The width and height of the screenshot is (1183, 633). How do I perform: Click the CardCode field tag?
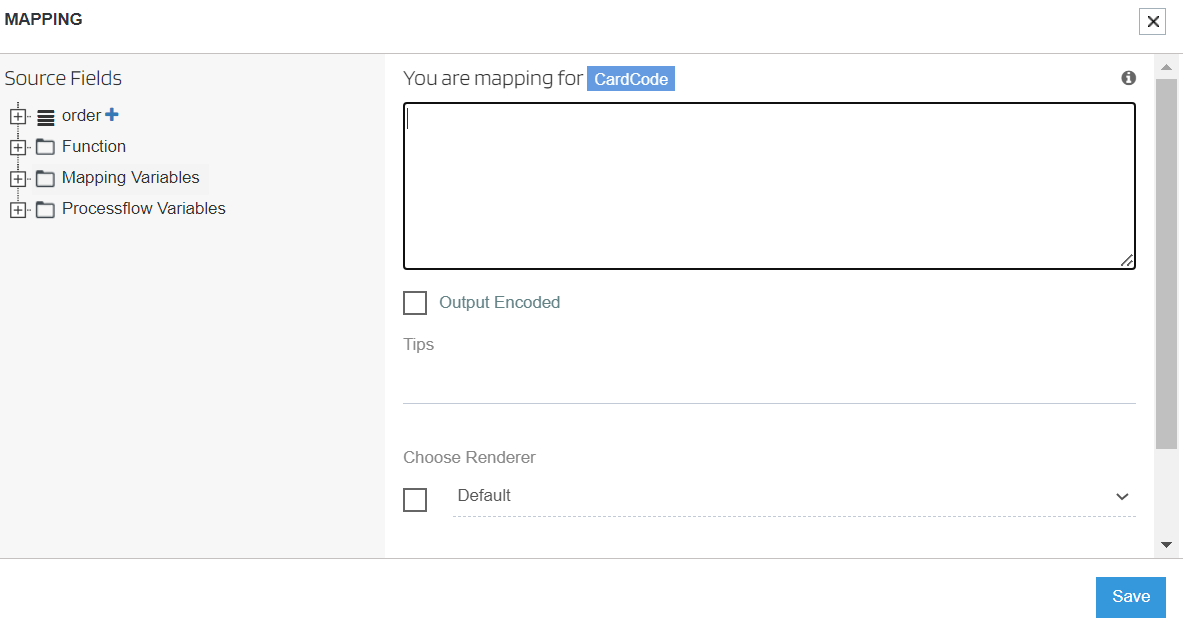(630, 79)
